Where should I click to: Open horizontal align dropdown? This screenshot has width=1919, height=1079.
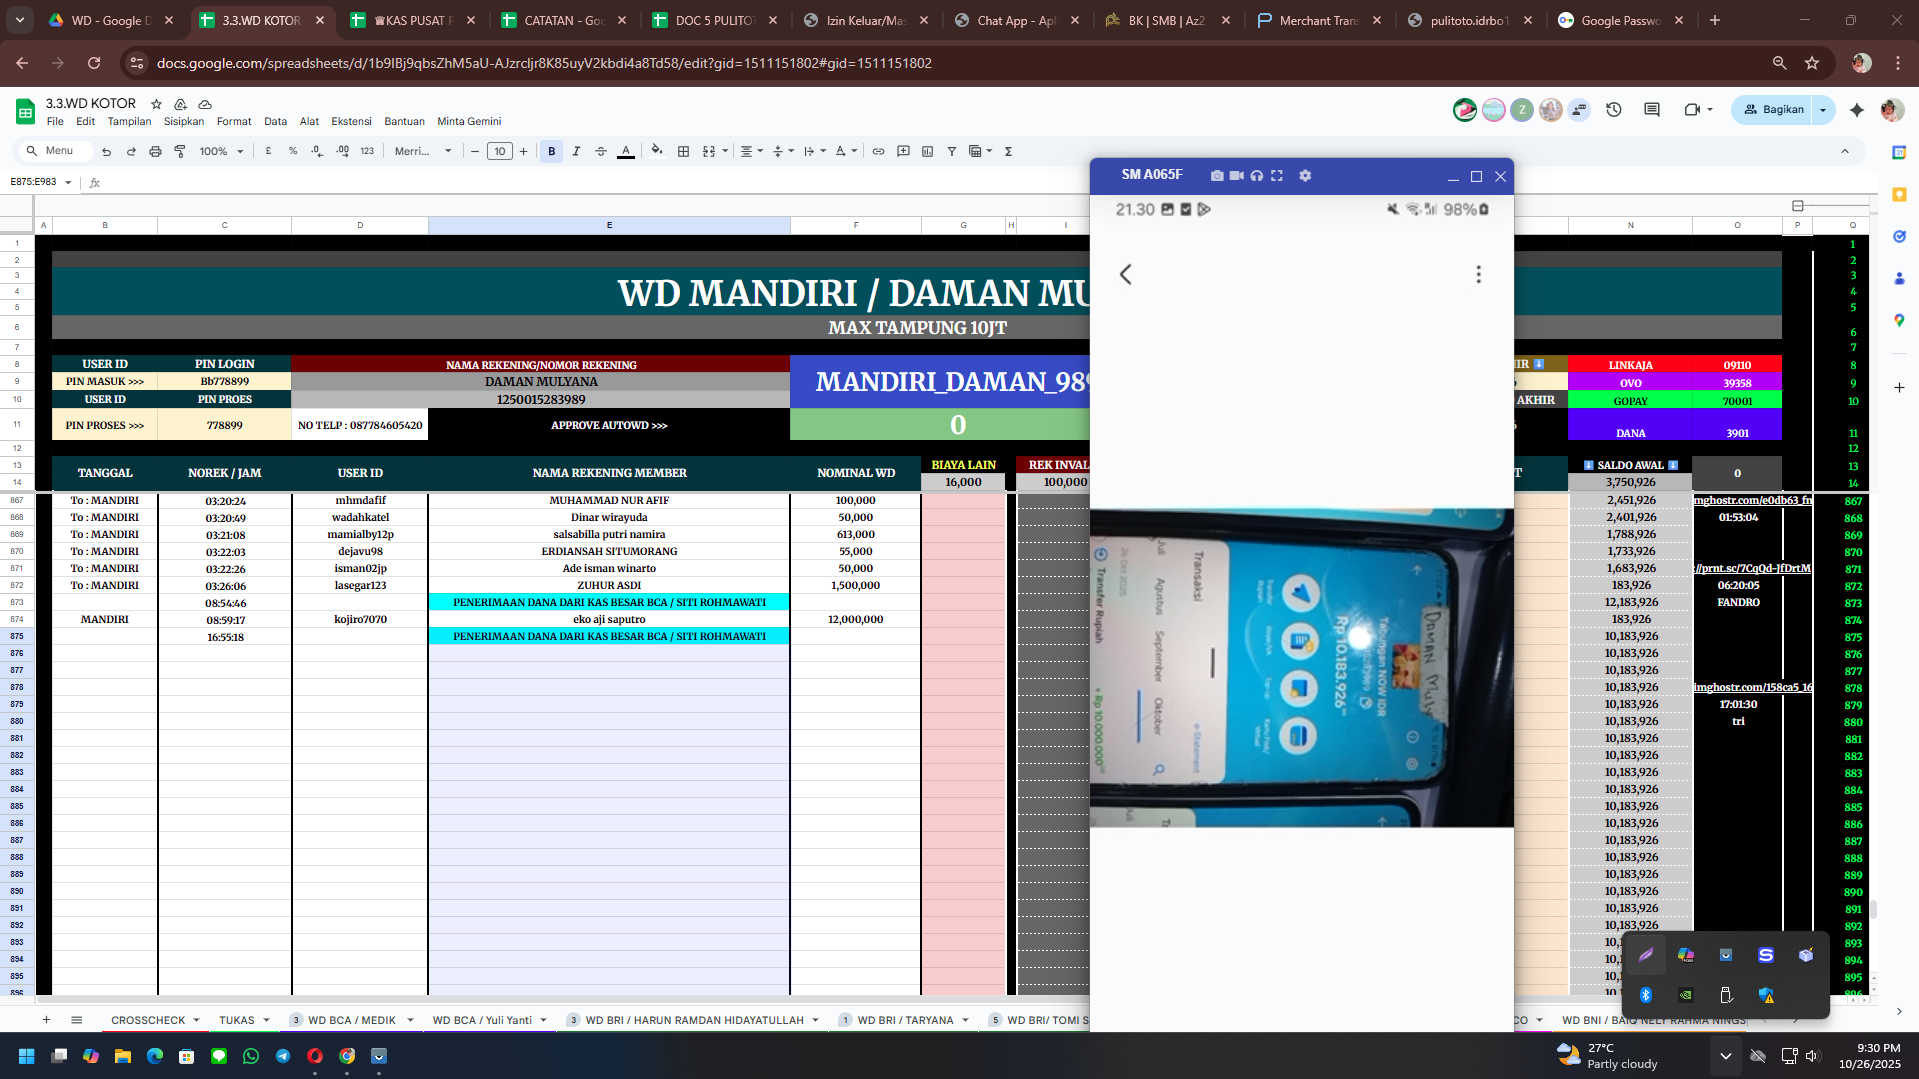click(751, 151)
